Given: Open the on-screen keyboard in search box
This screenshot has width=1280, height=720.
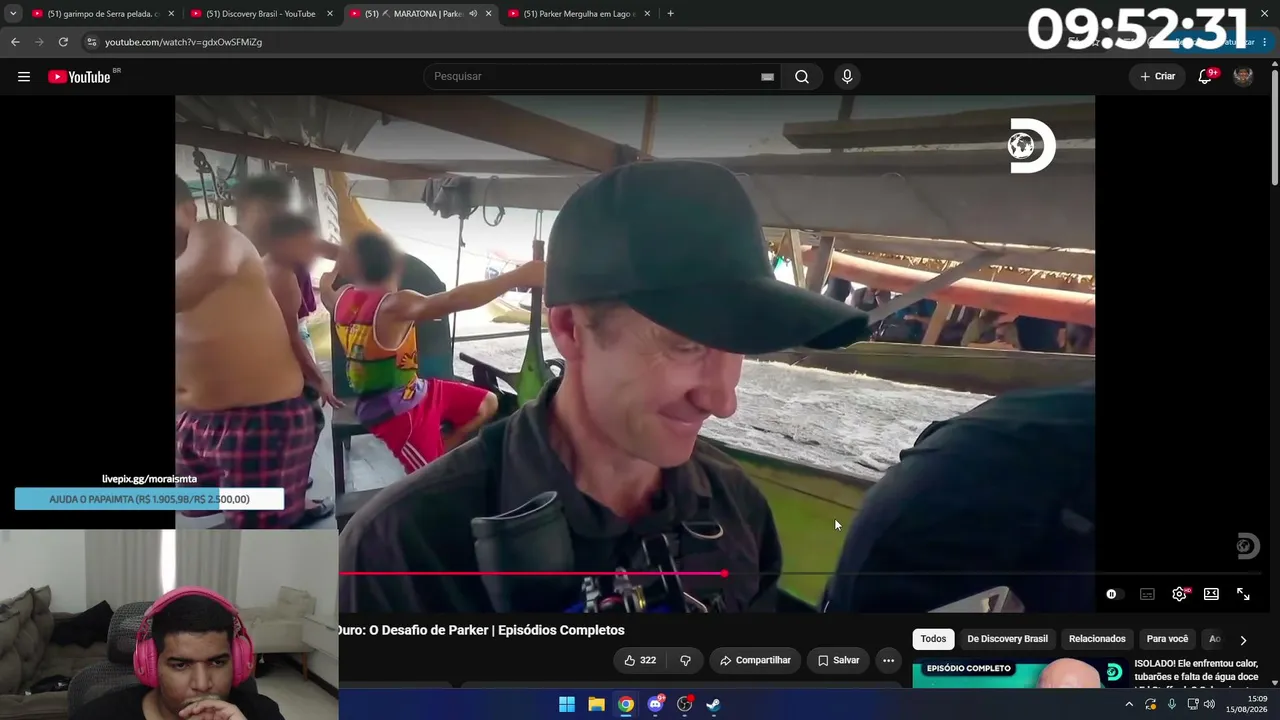Looking at the screenshot, I should point(767,77).
